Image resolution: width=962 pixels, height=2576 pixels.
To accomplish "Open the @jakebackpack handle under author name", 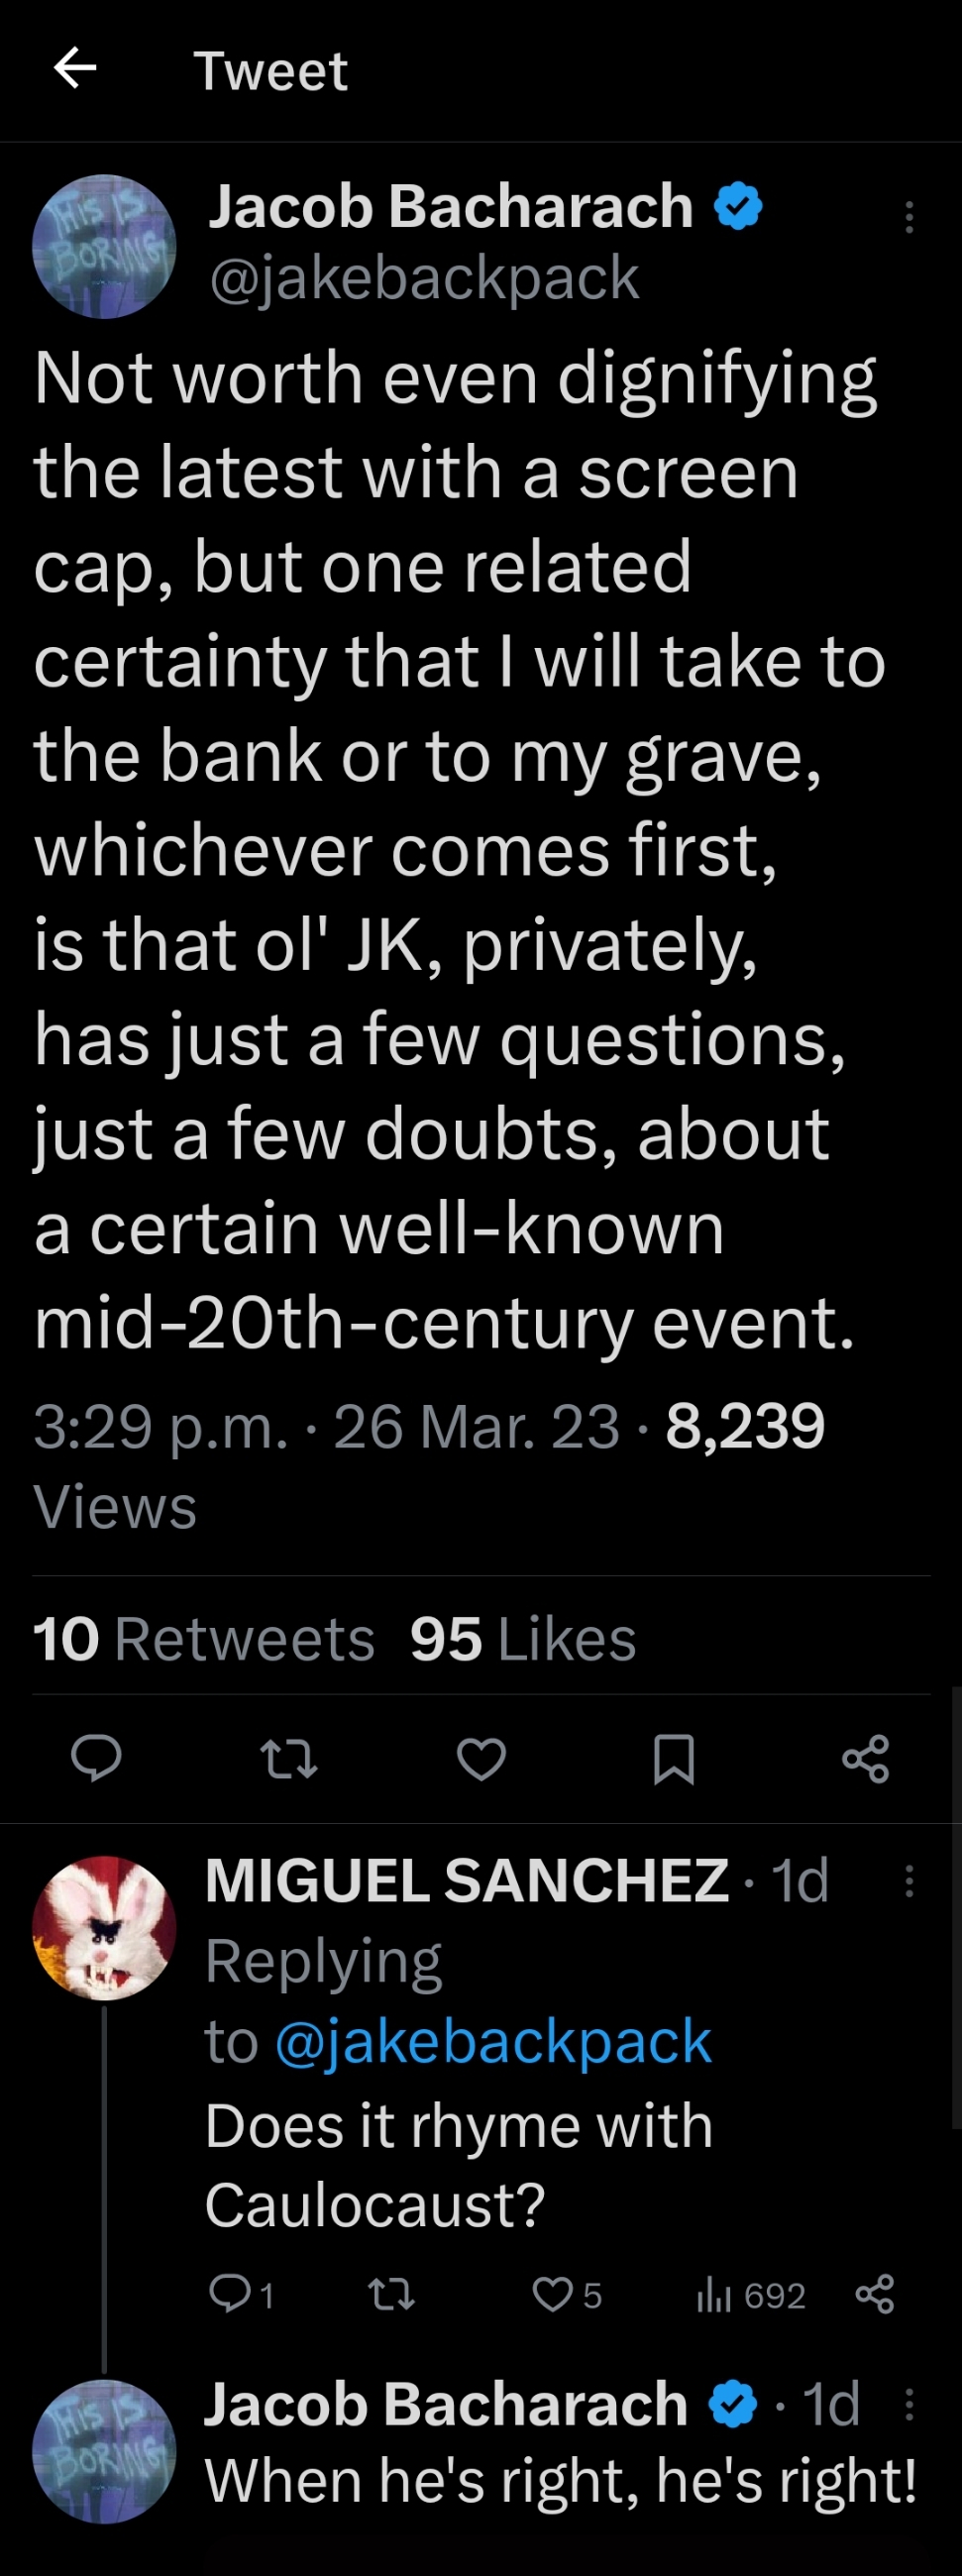I will (x=424, y=277).
